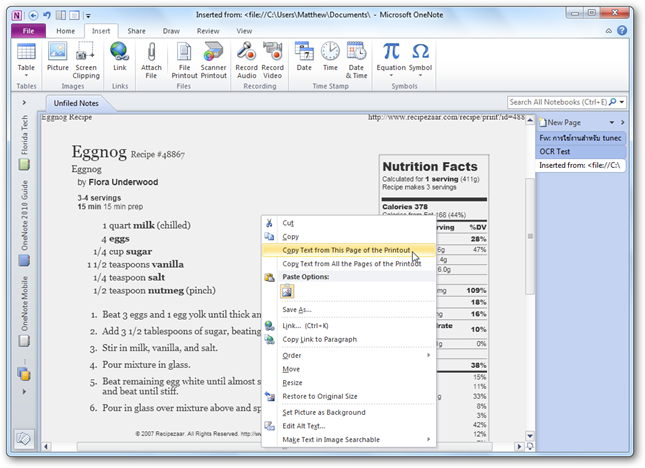Open OneNote Help question mark icon
Screen dimensions: 645x468
(x=622, y=30)
